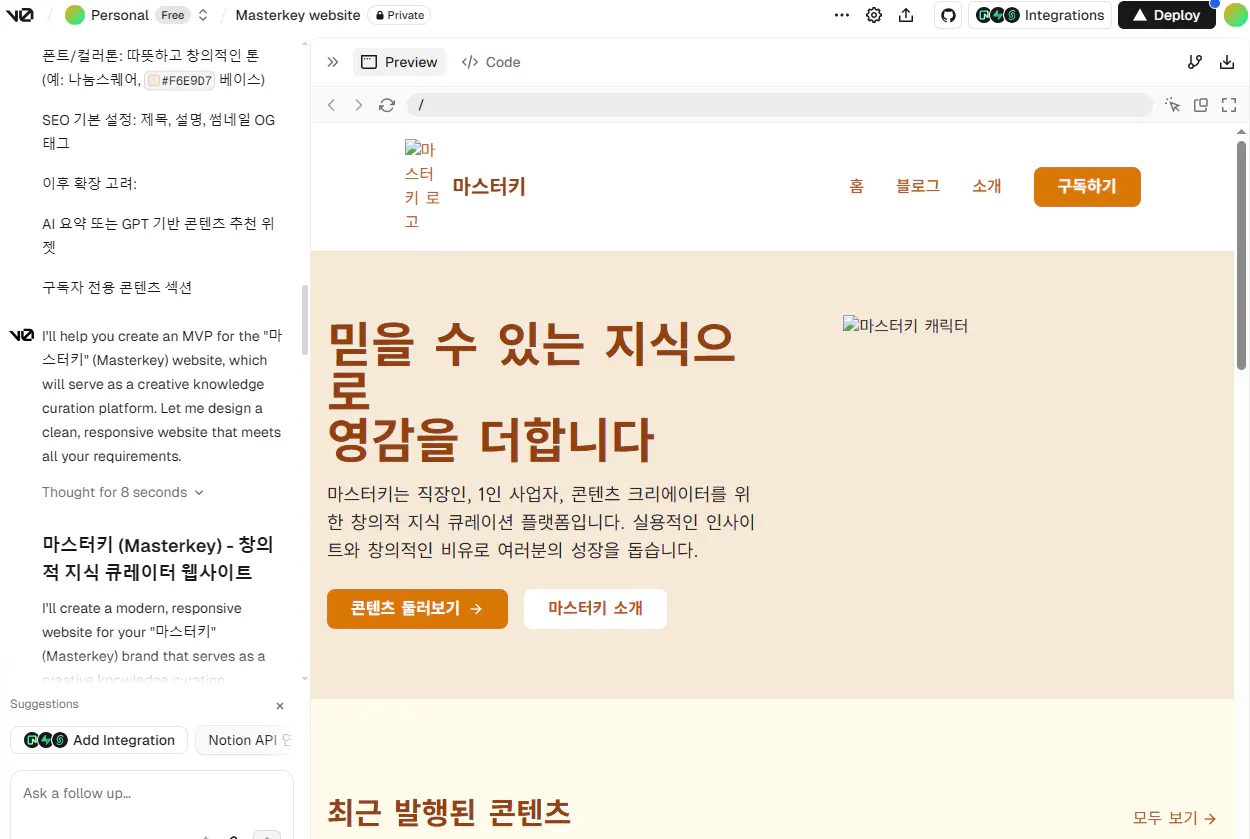Viewport: 1250px width, 839px height.
Task: Click the 콘텐츠 둘러보기 button
Action: (x=417, y=608)
